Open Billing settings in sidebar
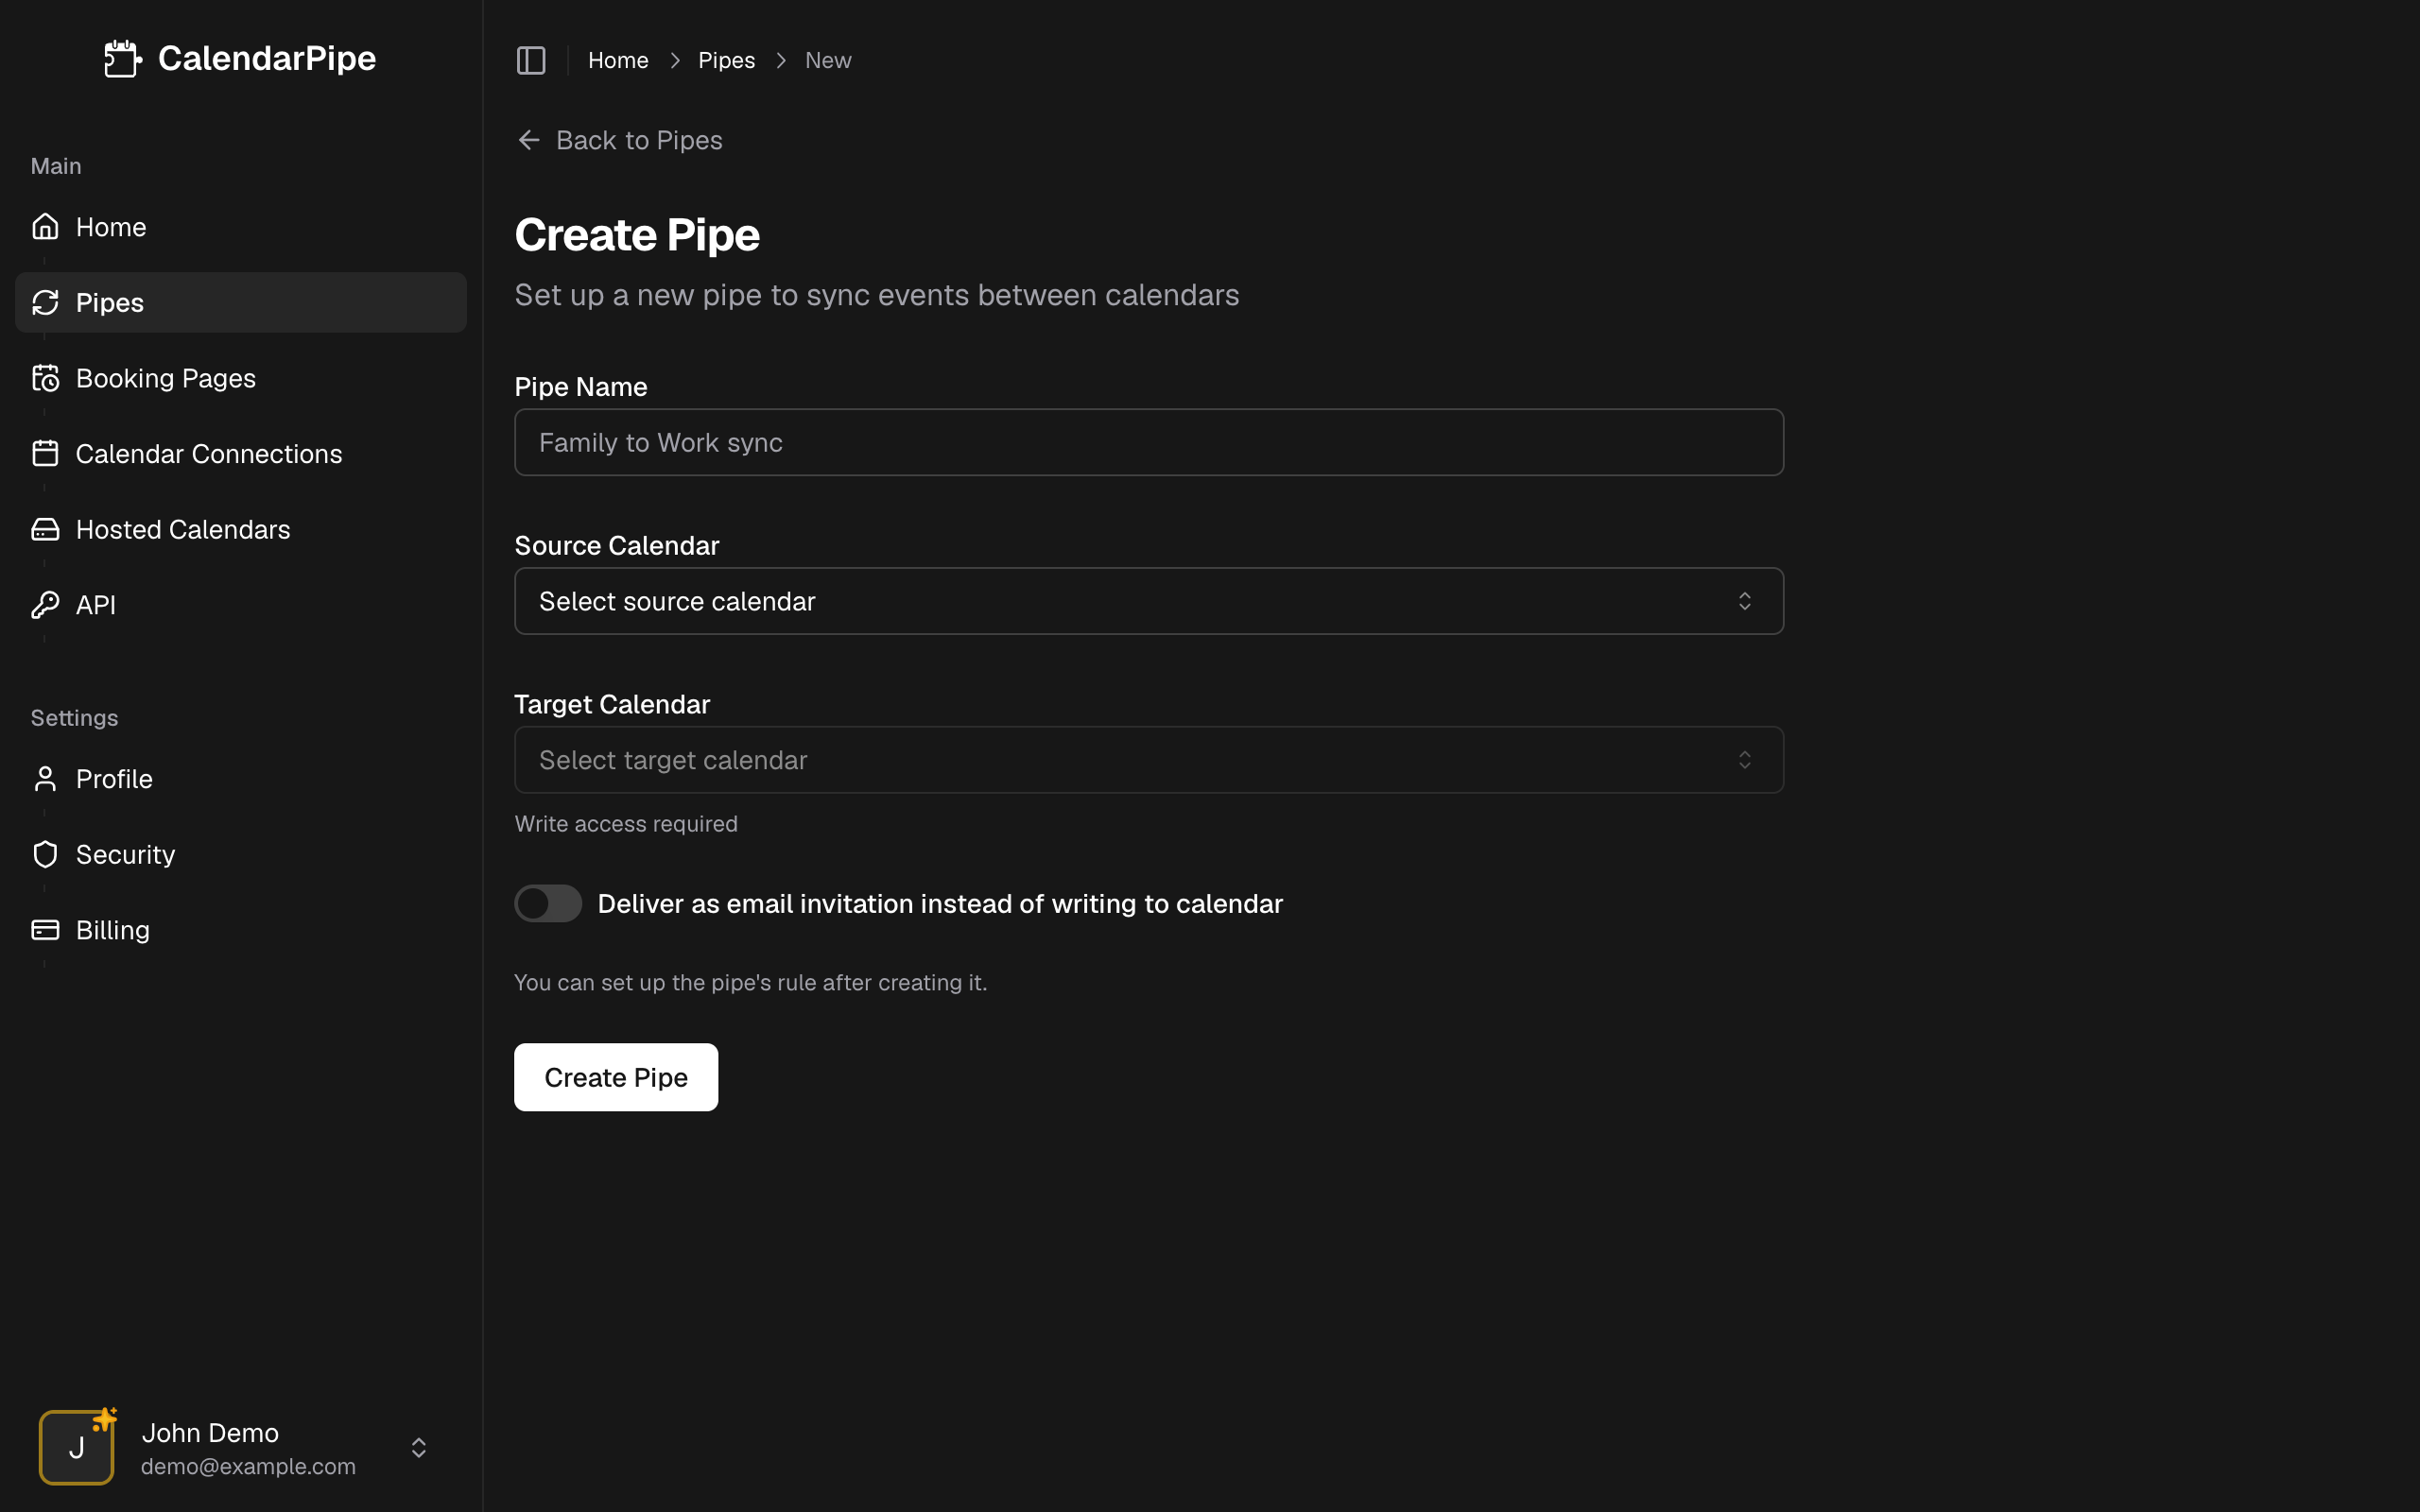 tap(241, 930)
